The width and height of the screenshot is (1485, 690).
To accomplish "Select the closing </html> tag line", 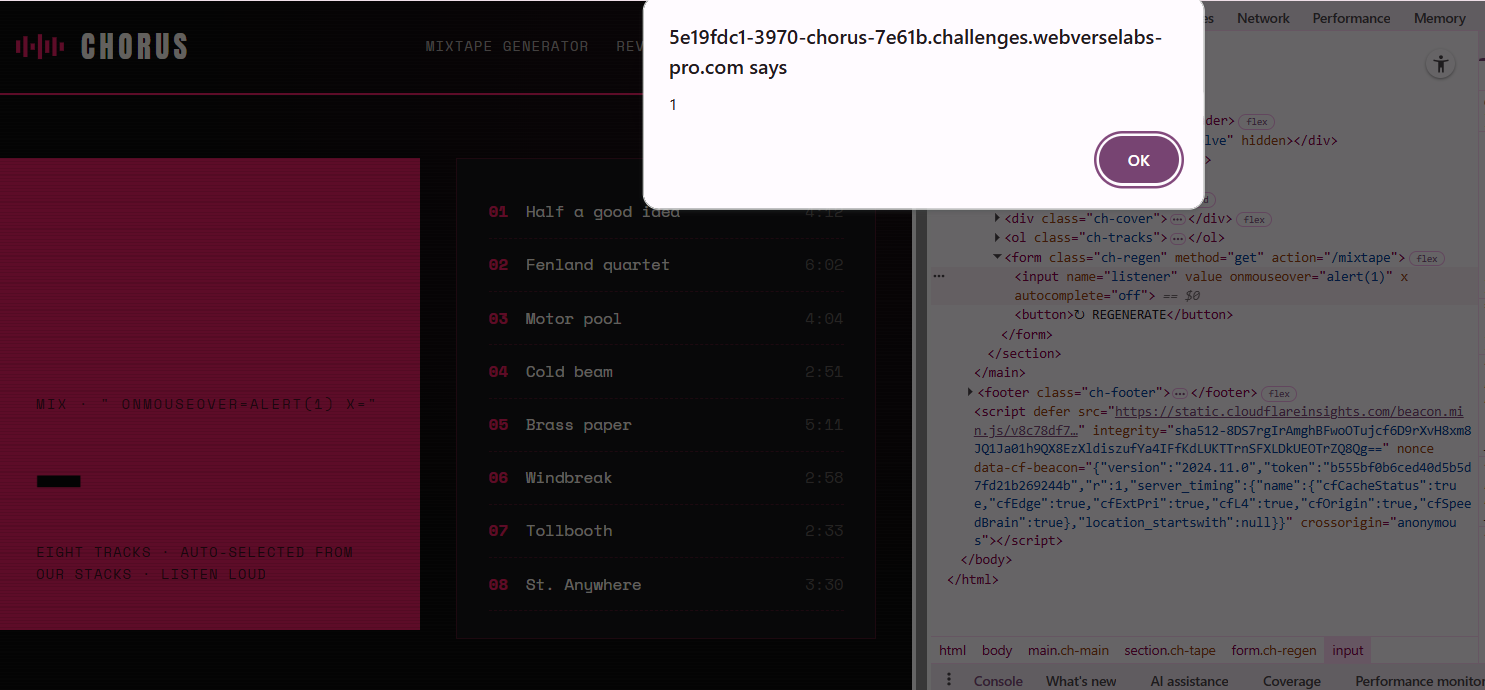I will 973,579.
